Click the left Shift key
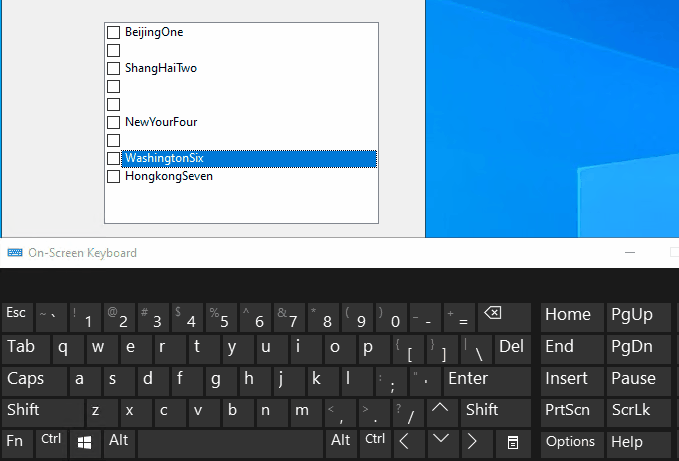This screenshot has height=461, width=679. [43, 412]
